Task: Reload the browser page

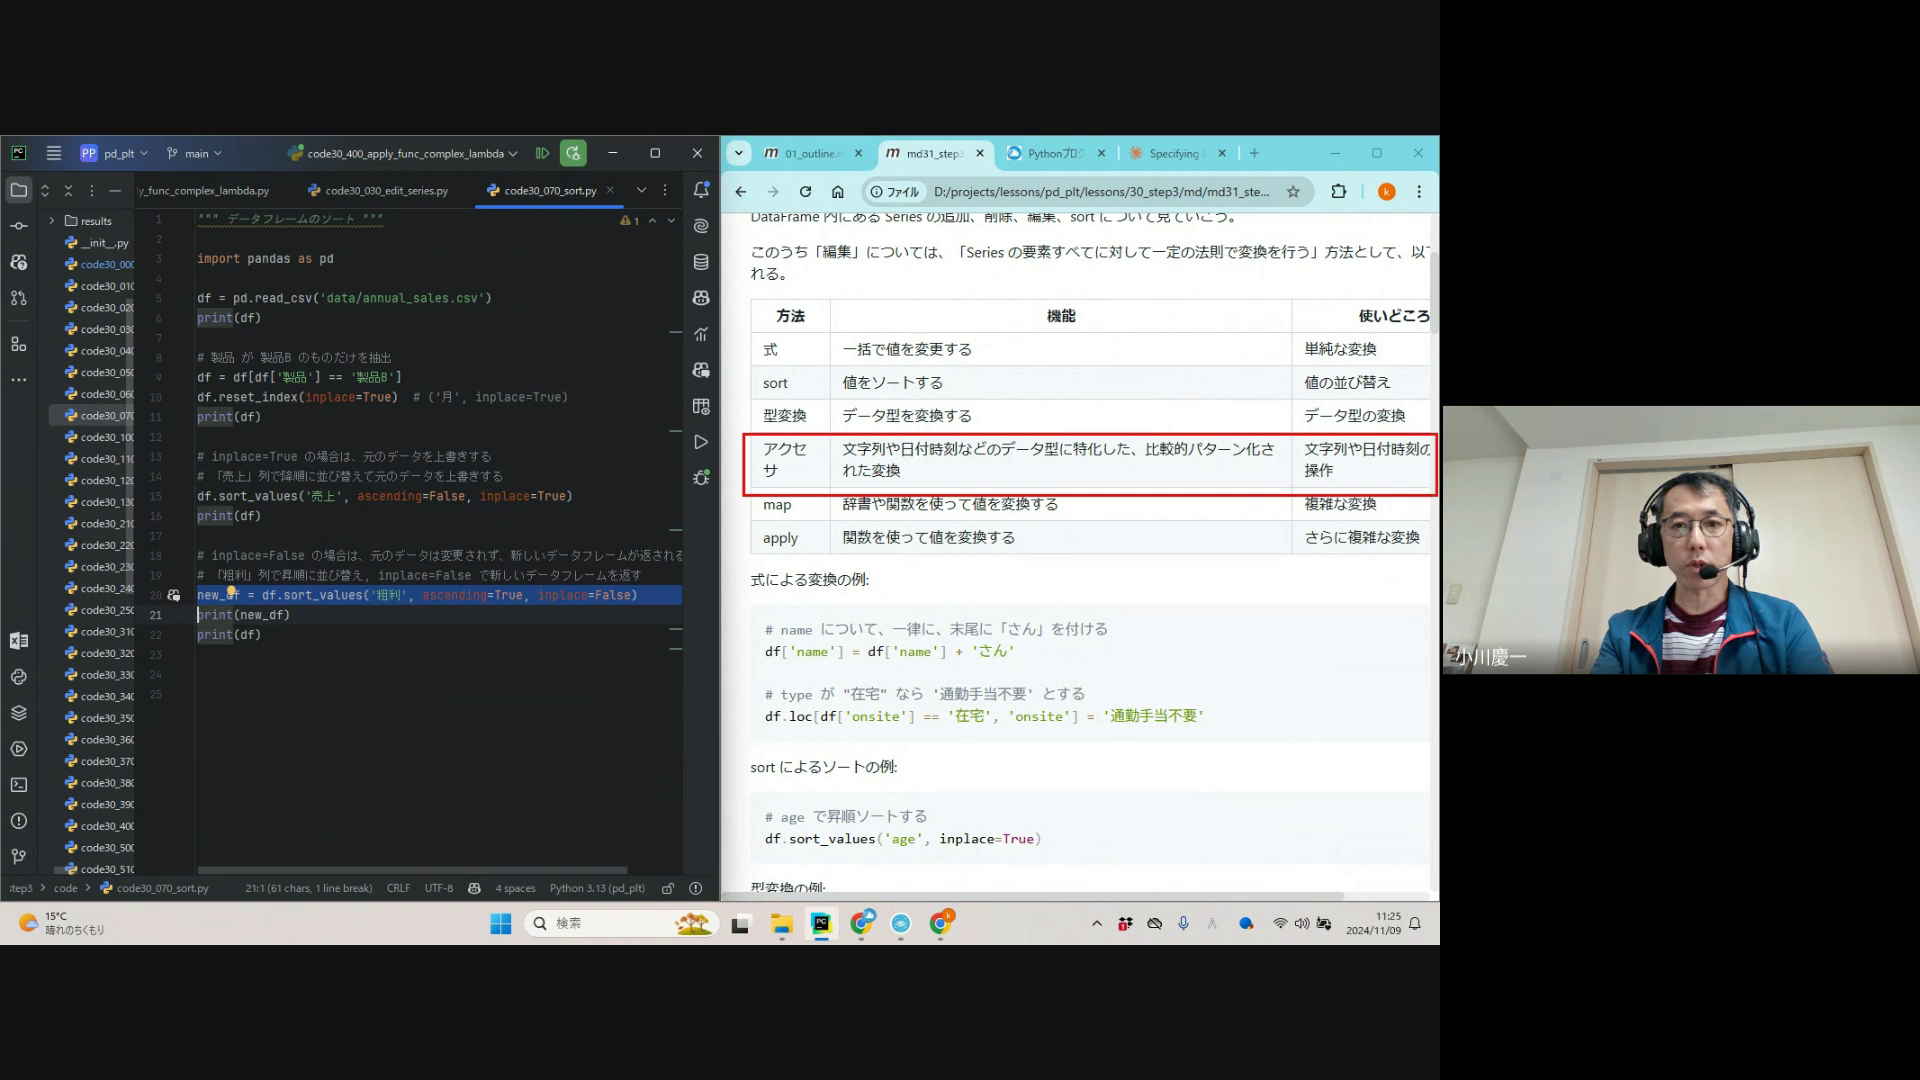Action: point(805,192)
